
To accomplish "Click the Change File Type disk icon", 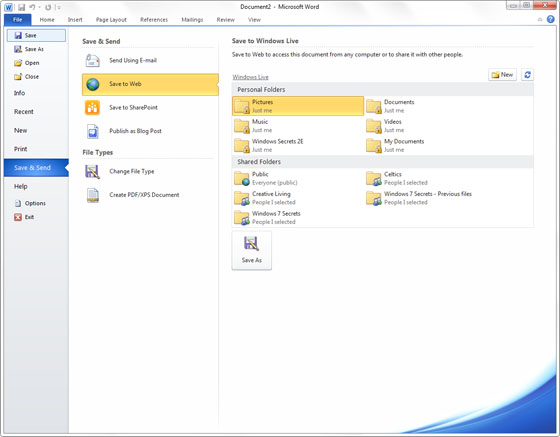I will pos(92,172).
